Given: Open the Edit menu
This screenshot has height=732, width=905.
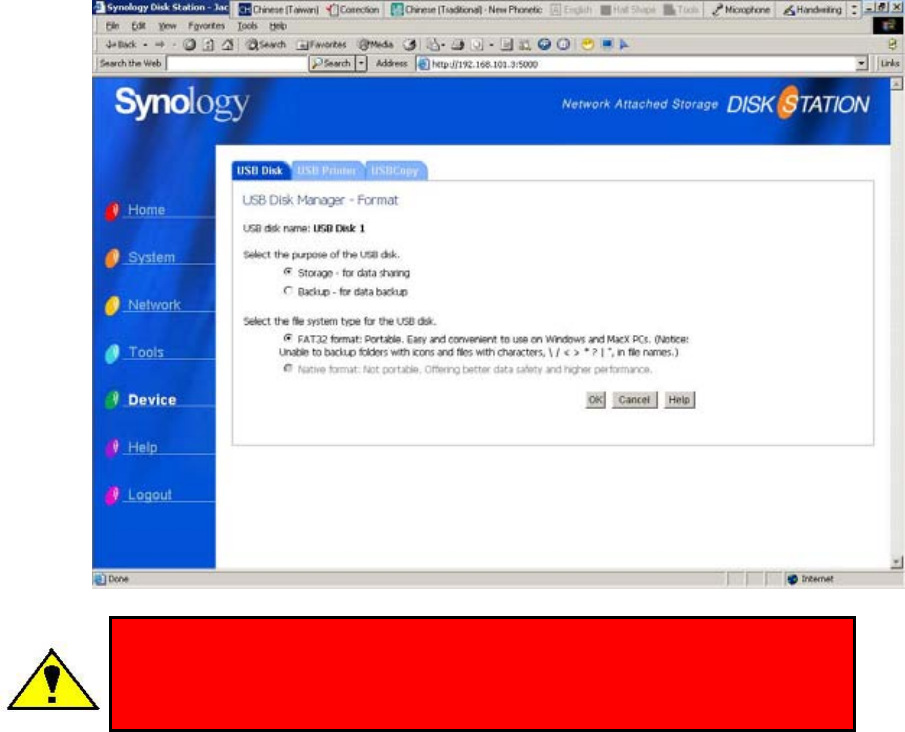Looking at the screenshot, I should point(139,26).
